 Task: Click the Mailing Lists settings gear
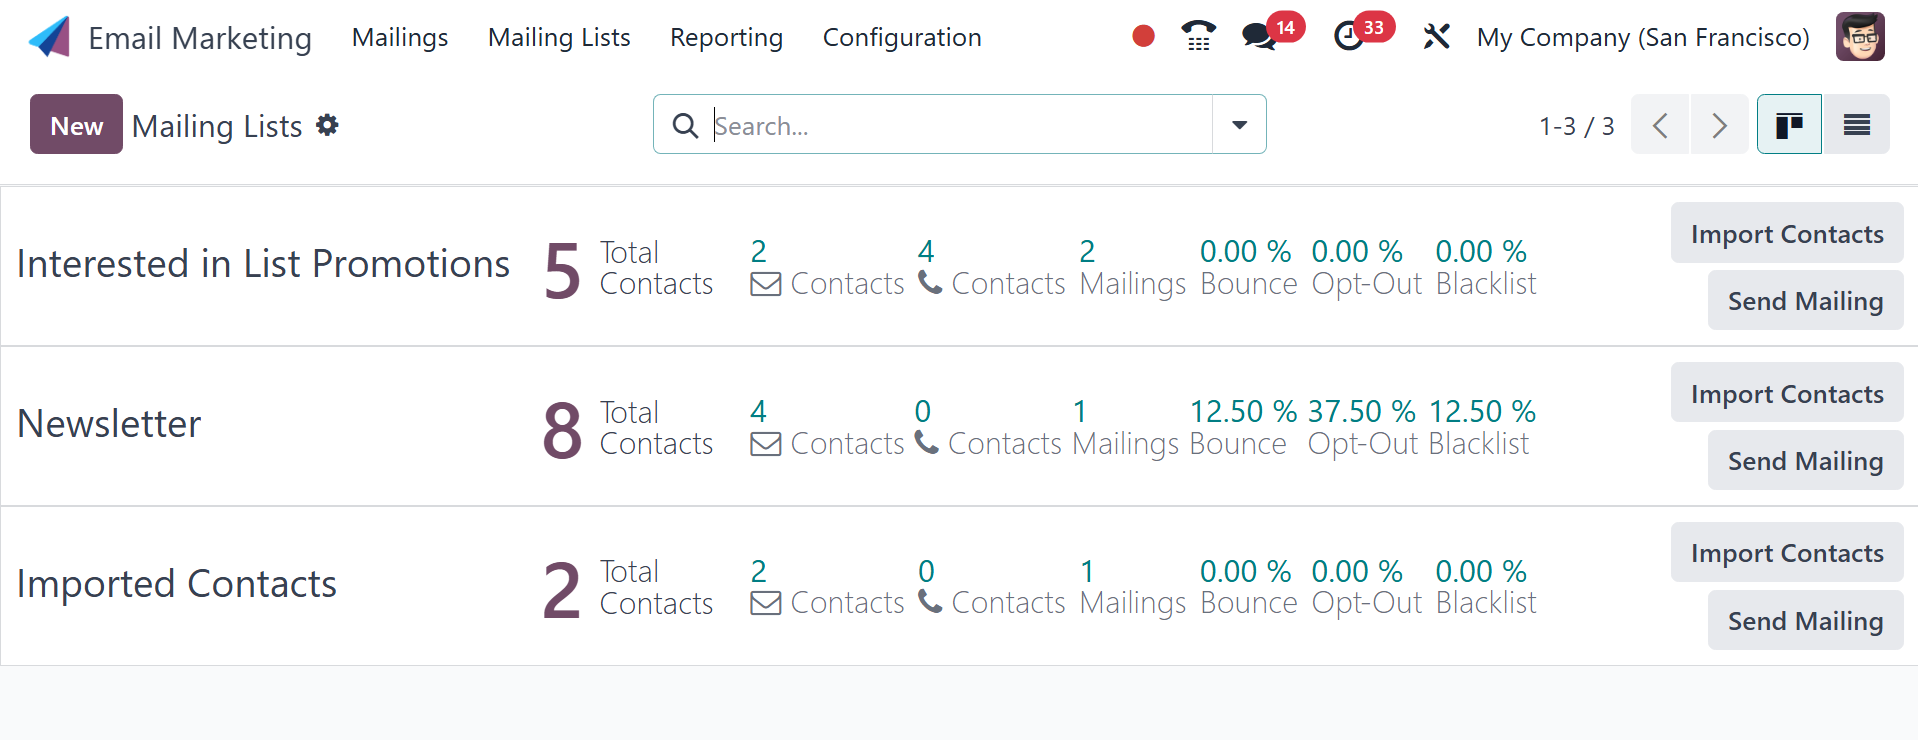click(x=327, y=125)
